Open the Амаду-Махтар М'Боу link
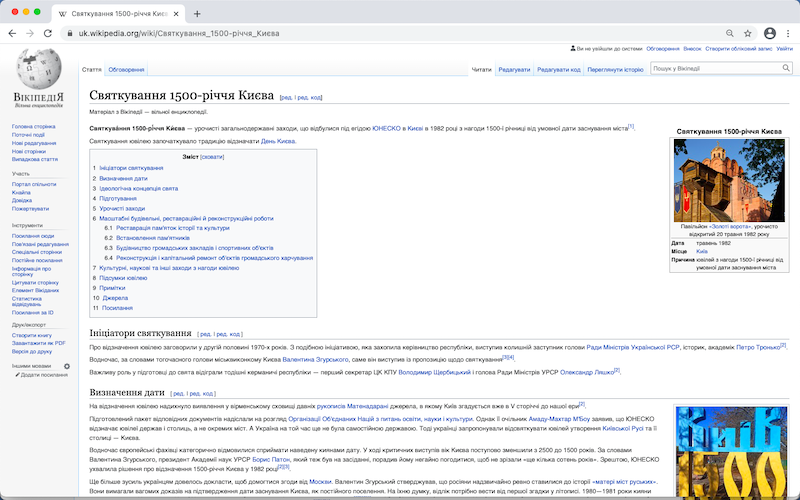This screenshot has width=800, height=500. tap(559, 419)
